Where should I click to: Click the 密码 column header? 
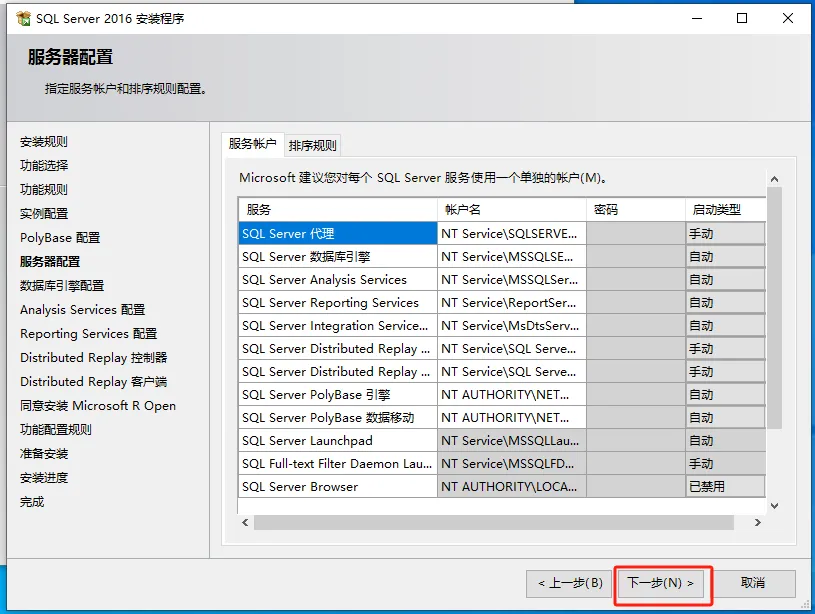(636, 210)
